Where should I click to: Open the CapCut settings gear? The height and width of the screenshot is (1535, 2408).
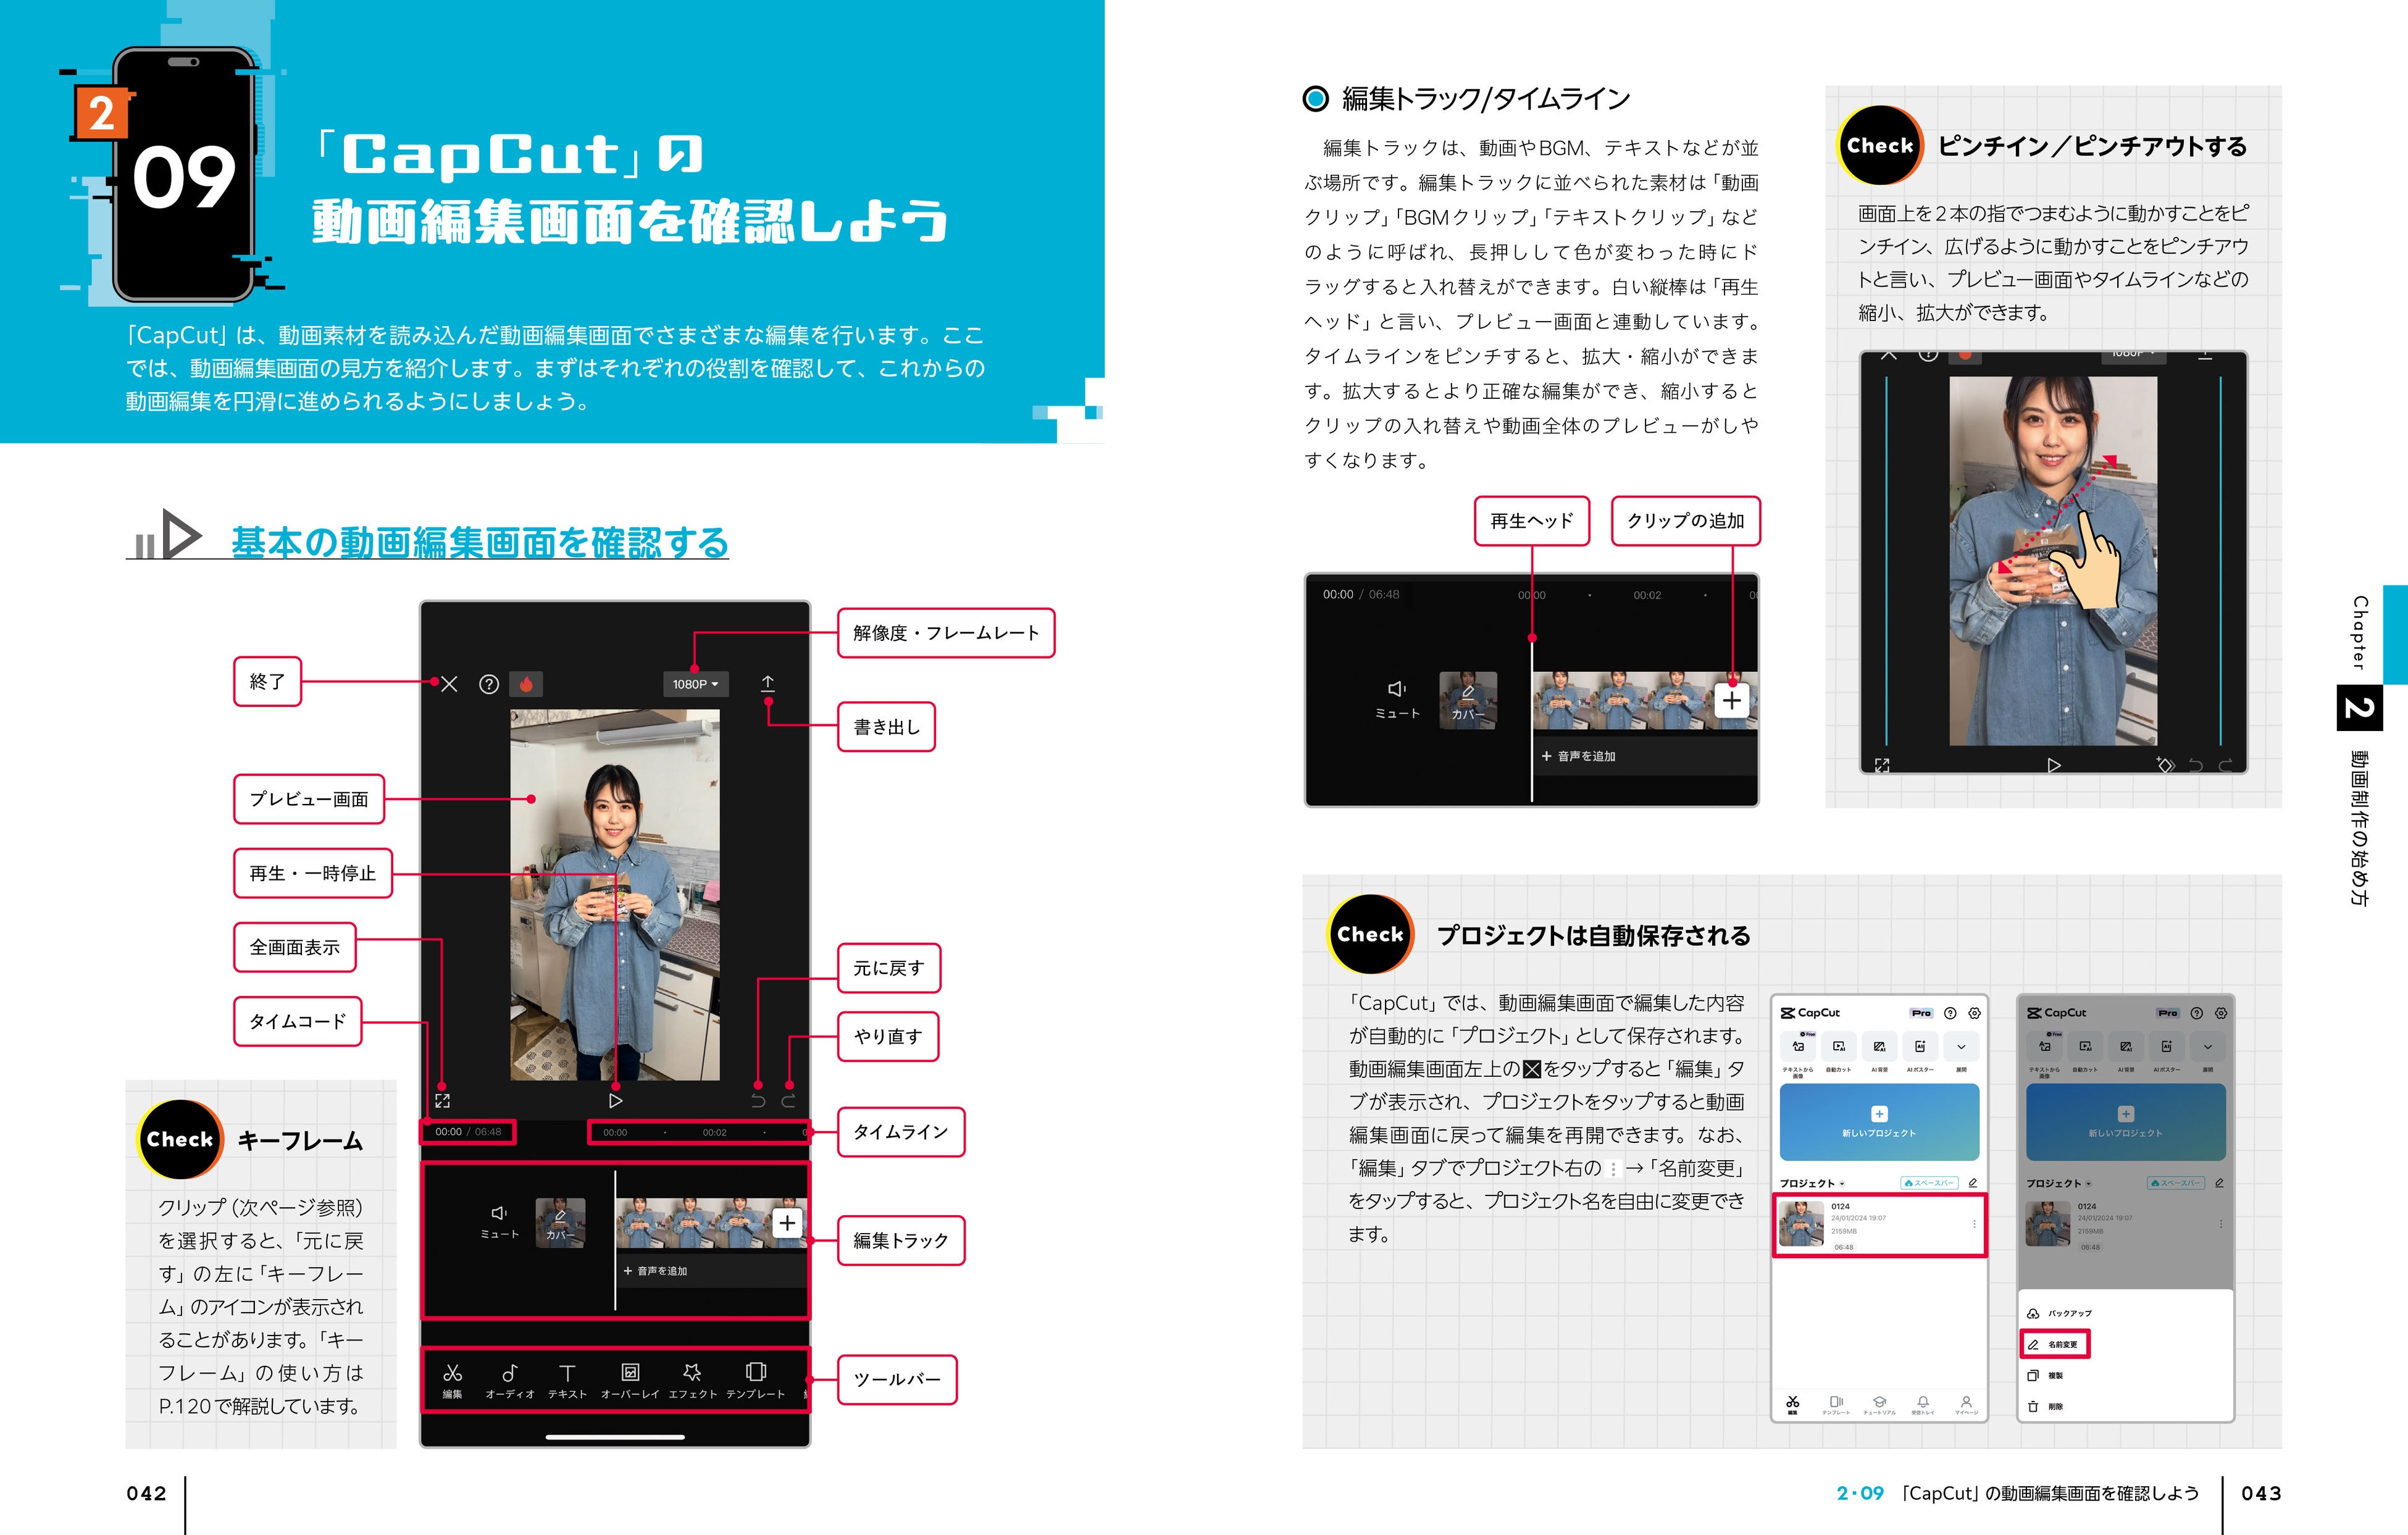click(1974, 1014)
